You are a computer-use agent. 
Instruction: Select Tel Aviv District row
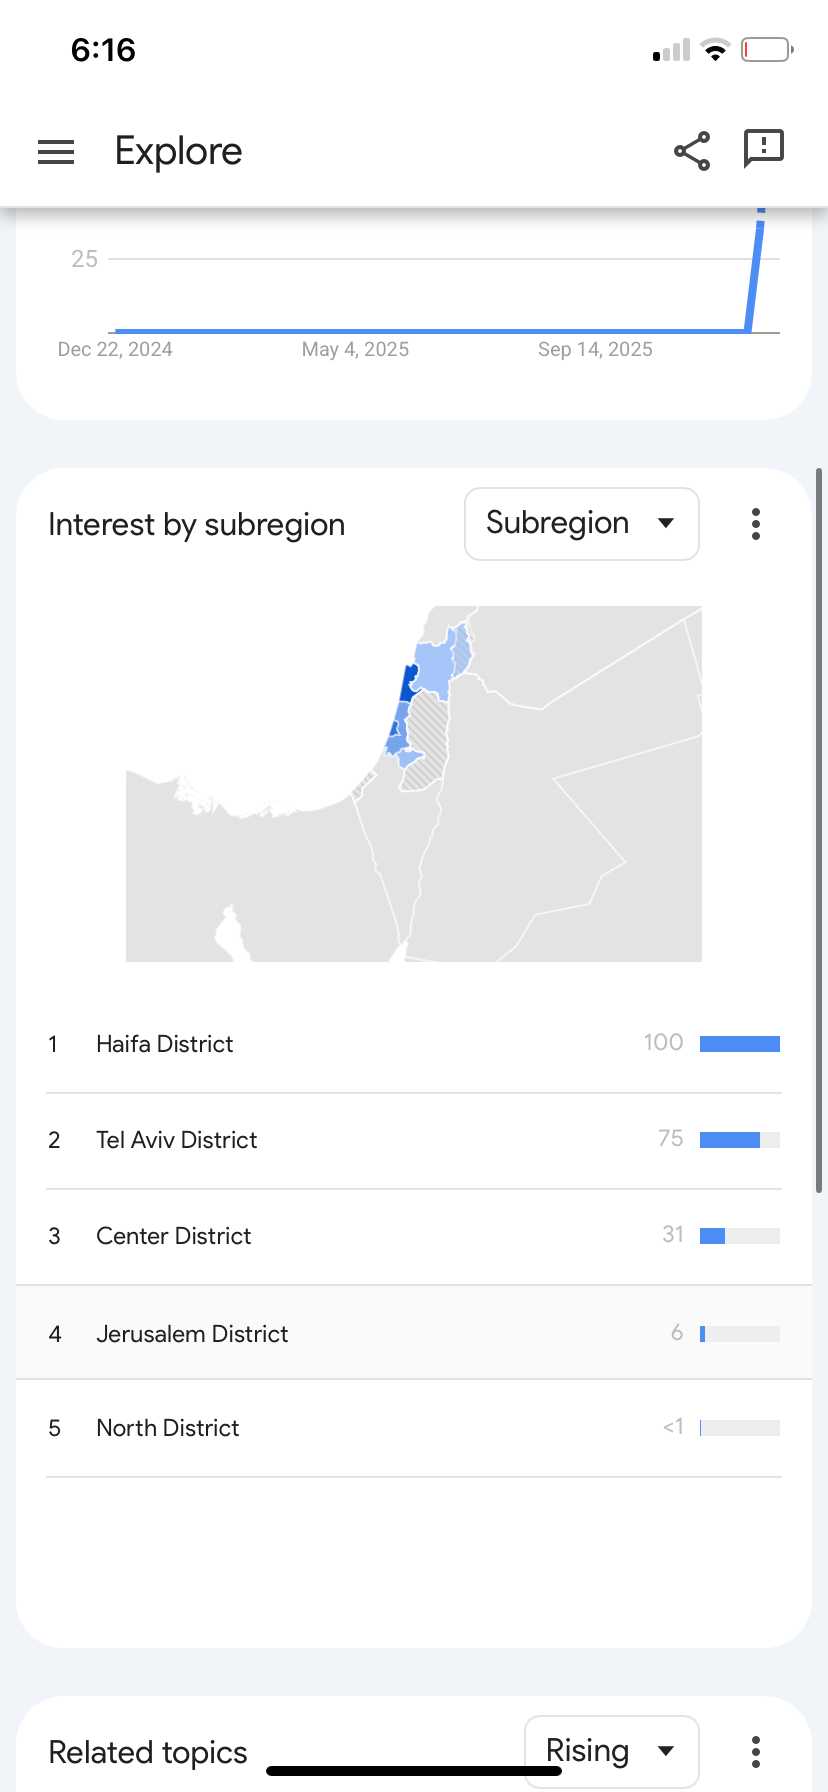click(x=177, y=1140)
